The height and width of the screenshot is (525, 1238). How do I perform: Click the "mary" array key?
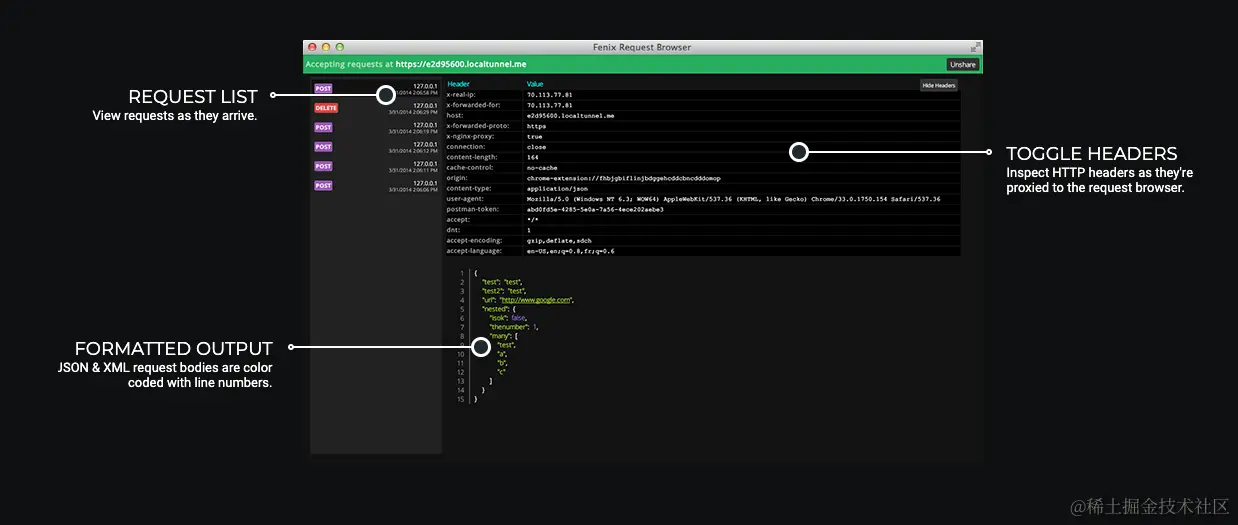pos(500,336)
